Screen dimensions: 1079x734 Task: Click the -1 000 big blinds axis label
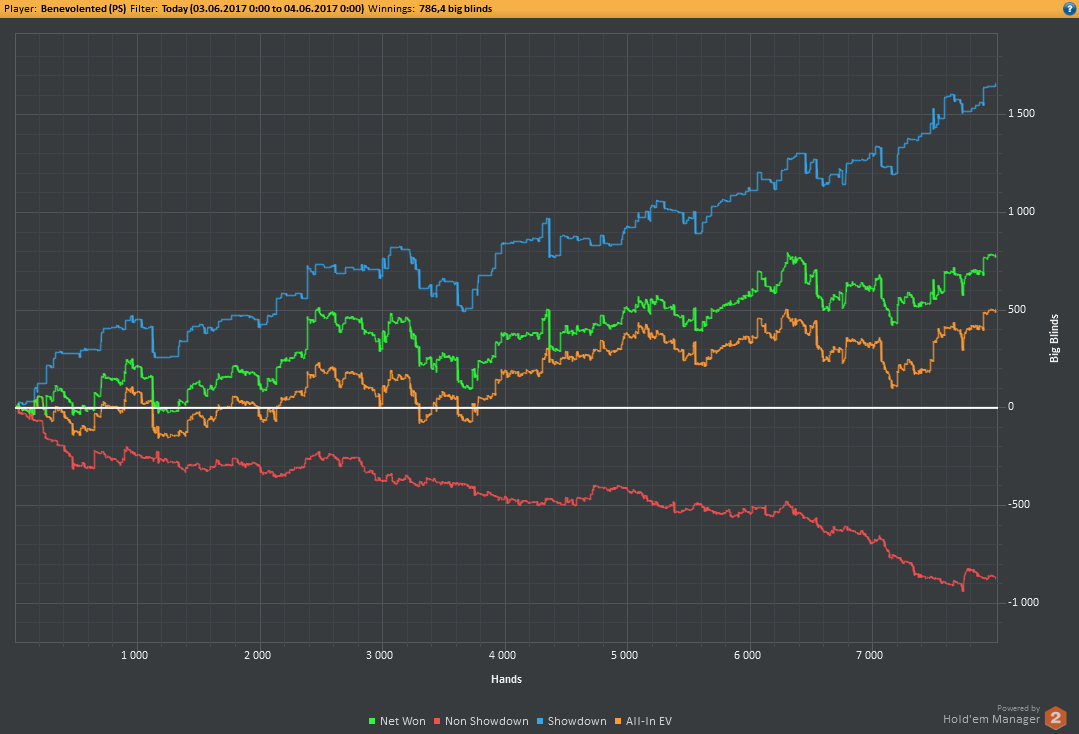(x=1023, y=602)
